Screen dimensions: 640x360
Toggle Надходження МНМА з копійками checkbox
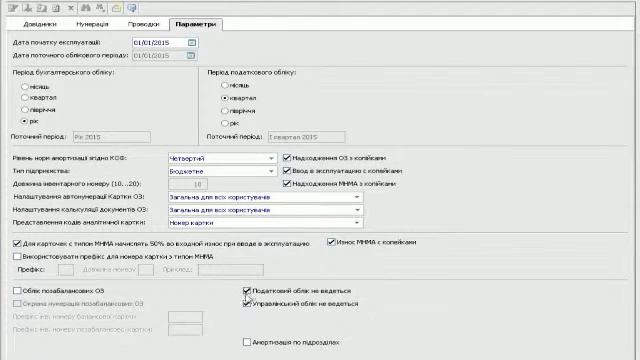click(287, 184)
